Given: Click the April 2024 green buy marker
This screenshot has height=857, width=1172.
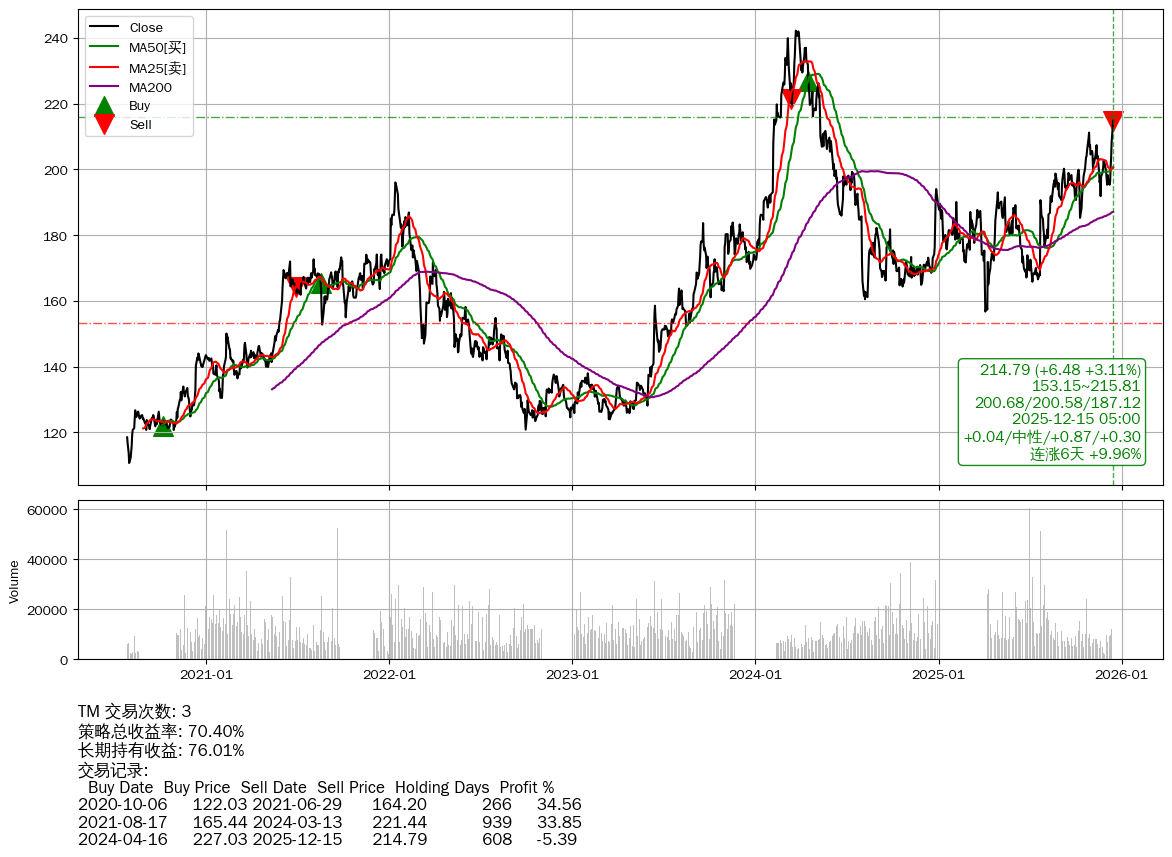Looking at the screenshot, I should (x=808, y=82).
